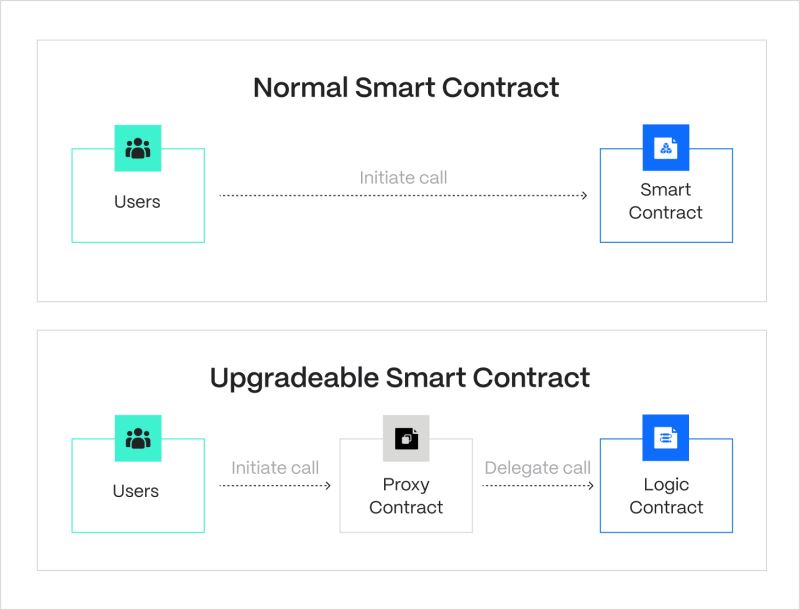Click the "Normal Smart Contract" heading
Image resolution: width=800 pixels, height=610 pixels.
[405, 87]
